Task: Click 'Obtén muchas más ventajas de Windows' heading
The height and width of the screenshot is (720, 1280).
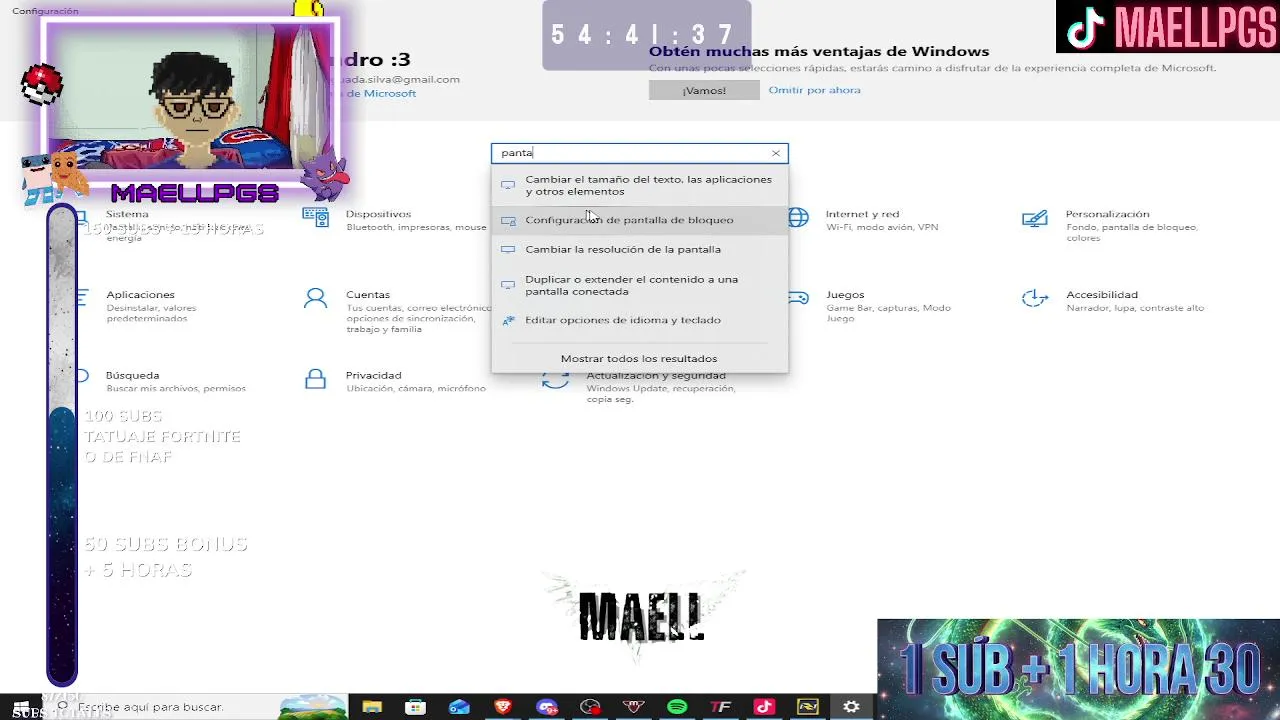Action: point(819,51)
